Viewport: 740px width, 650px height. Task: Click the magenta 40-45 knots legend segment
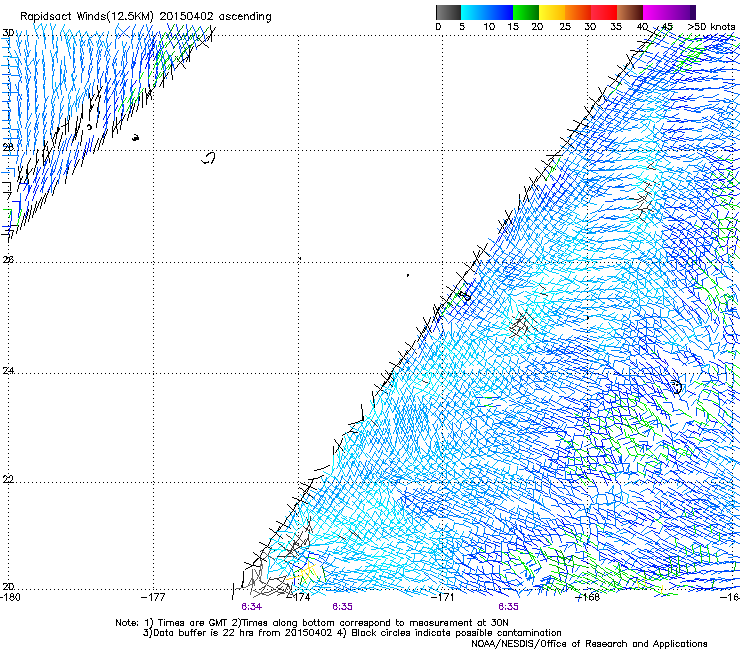click(656, 12)
